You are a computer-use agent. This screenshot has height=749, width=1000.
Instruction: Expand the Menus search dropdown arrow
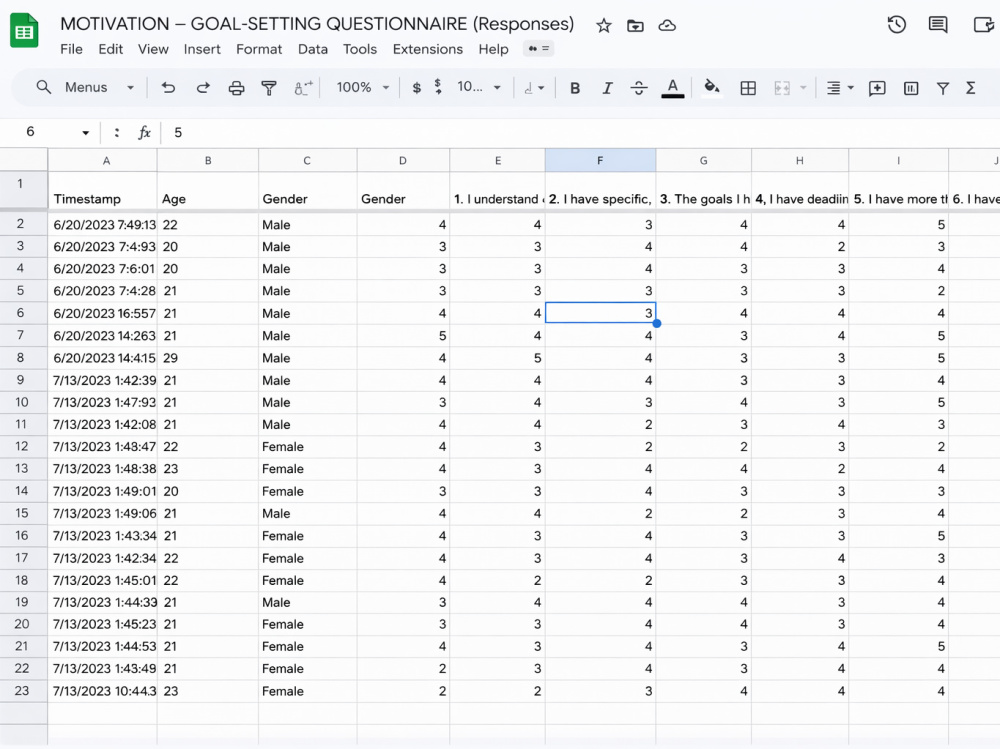[130, 88]
